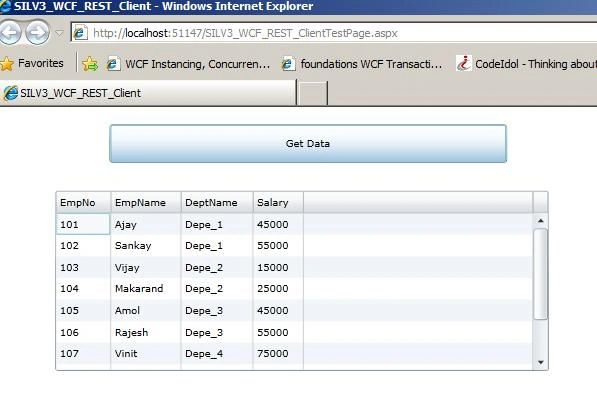Click the name cell Ajay
Screen dimensions: 597x412
(x=146, y=224)
